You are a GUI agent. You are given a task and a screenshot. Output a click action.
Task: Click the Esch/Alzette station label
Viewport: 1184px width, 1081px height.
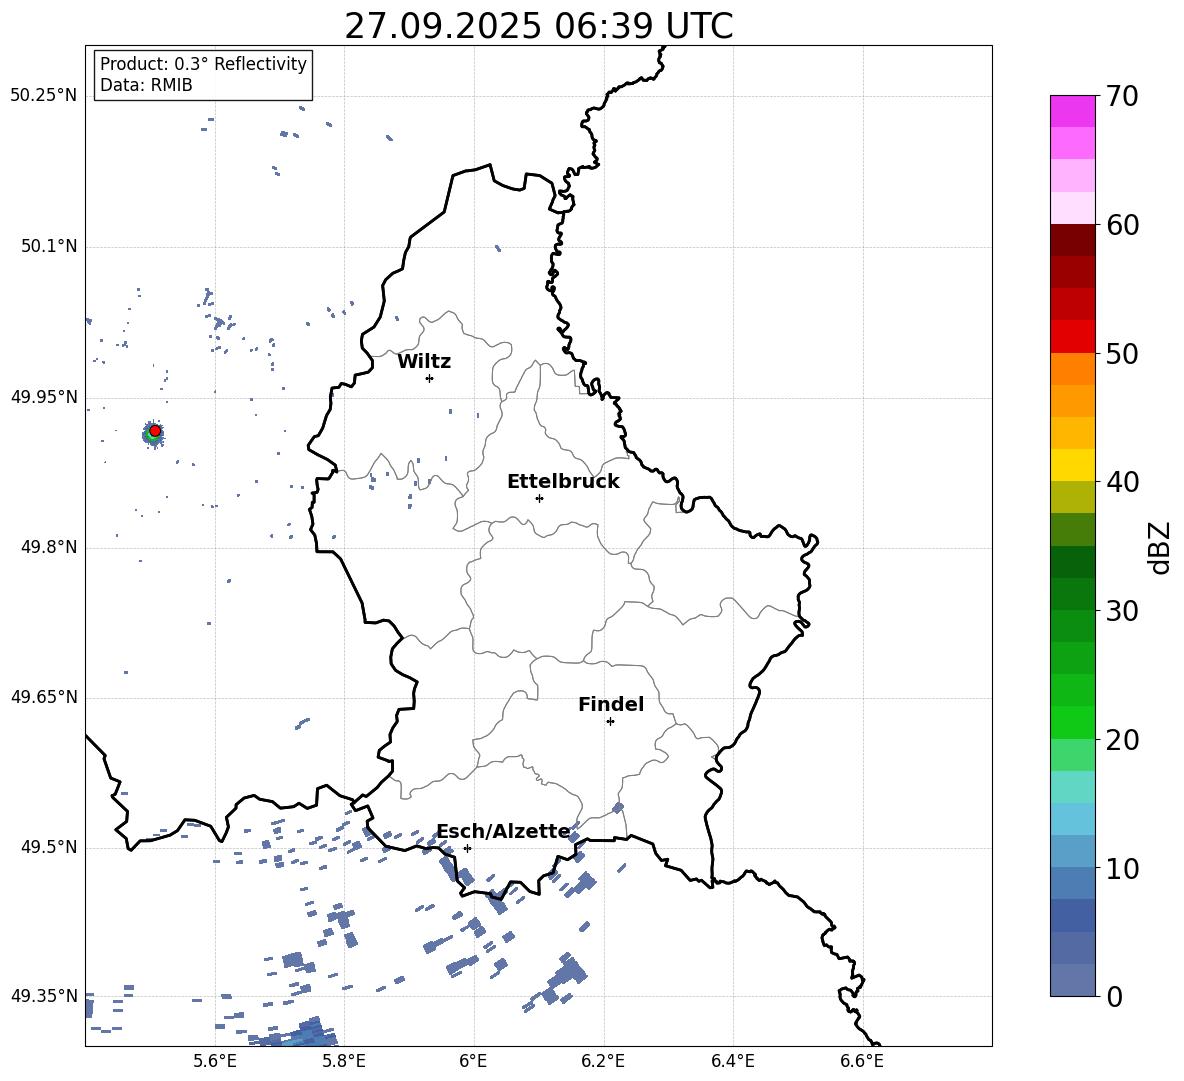[504, 832]
